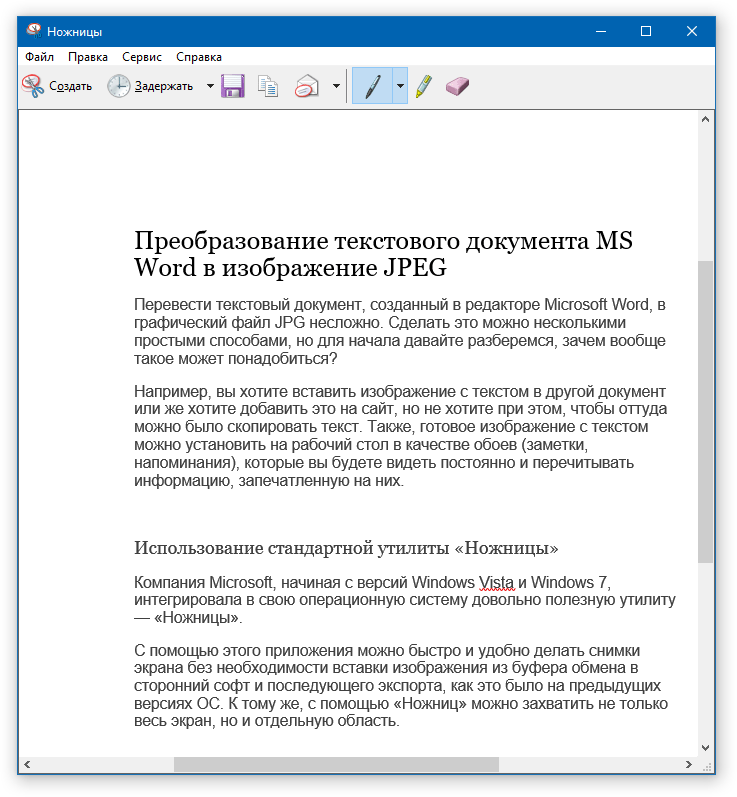Click the Задержать clock button

(x=150, y=87)
